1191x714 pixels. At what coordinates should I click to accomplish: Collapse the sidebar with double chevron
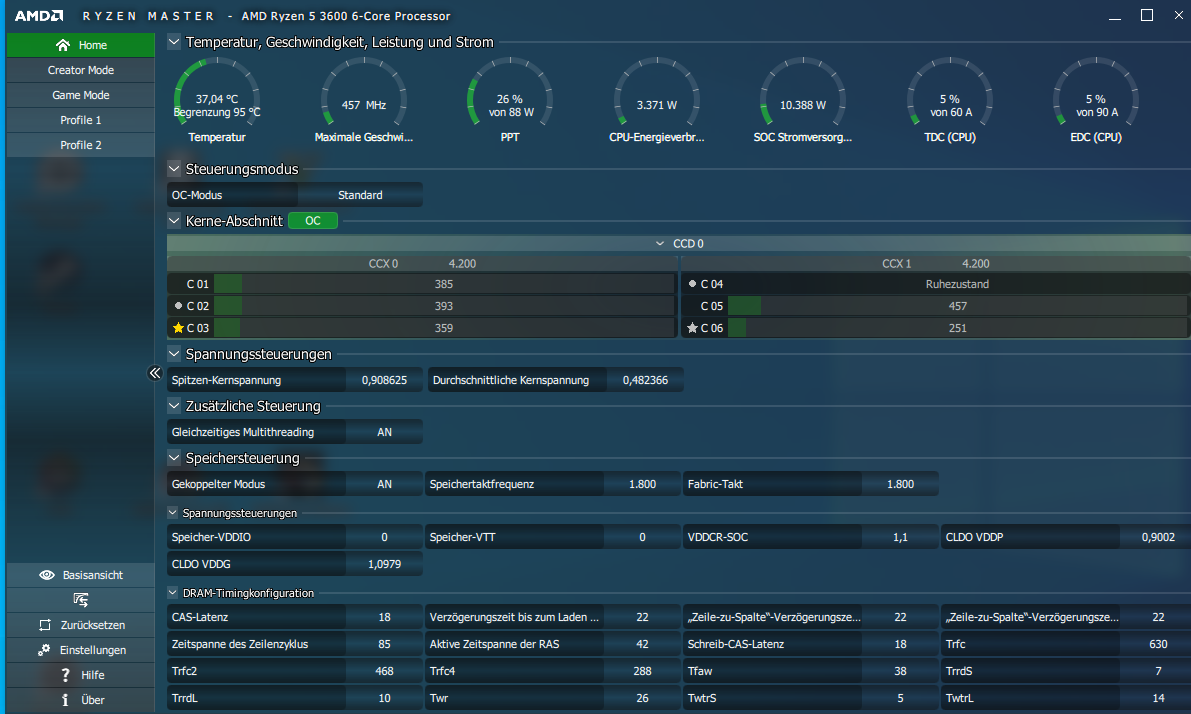pos(155,372)
